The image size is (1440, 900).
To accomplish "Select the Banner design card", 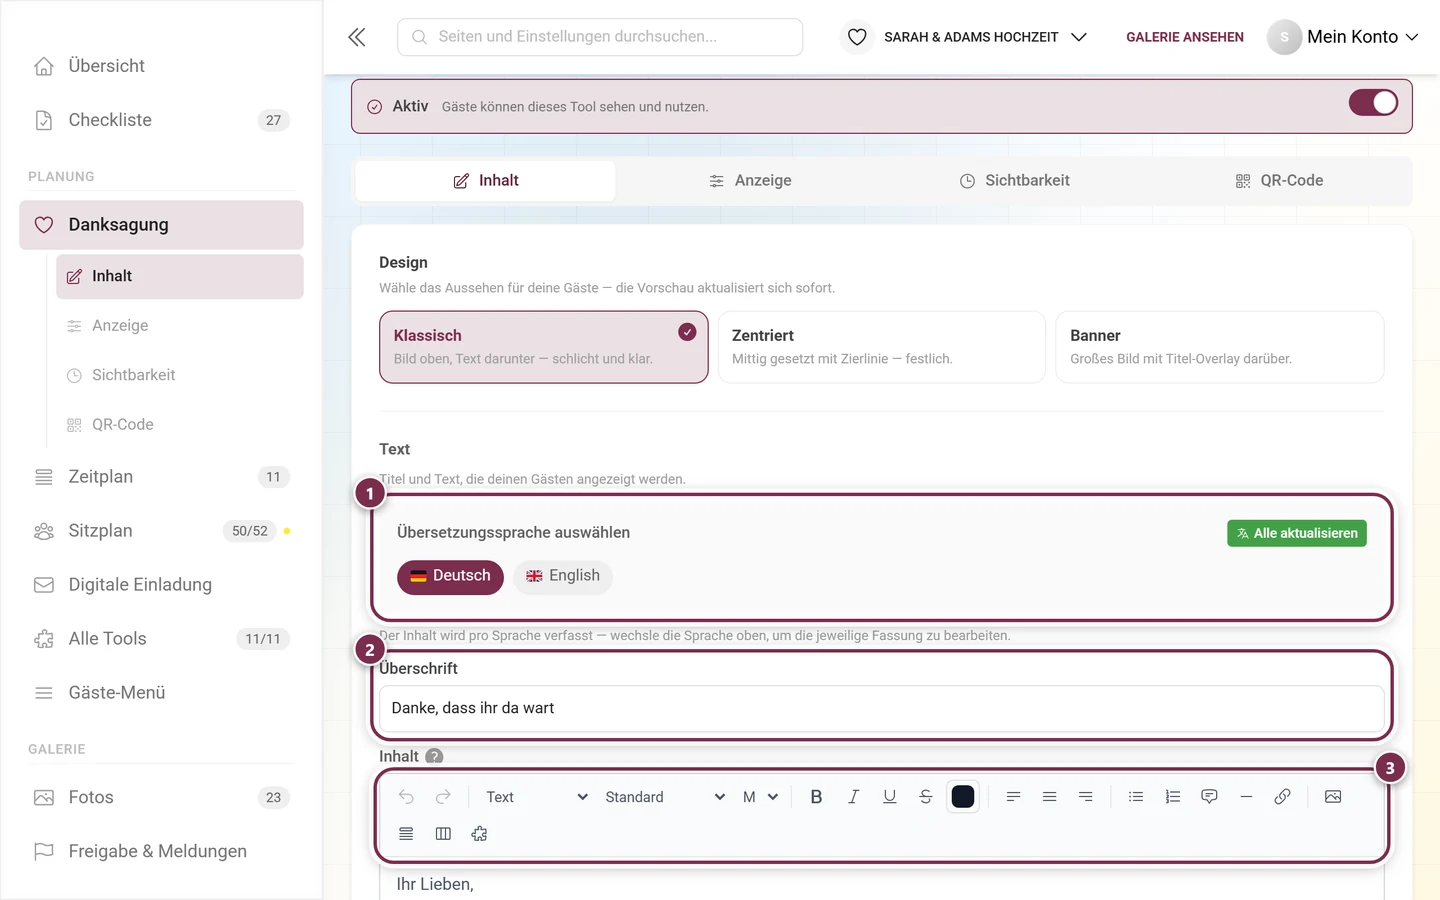I will 1220,347.
